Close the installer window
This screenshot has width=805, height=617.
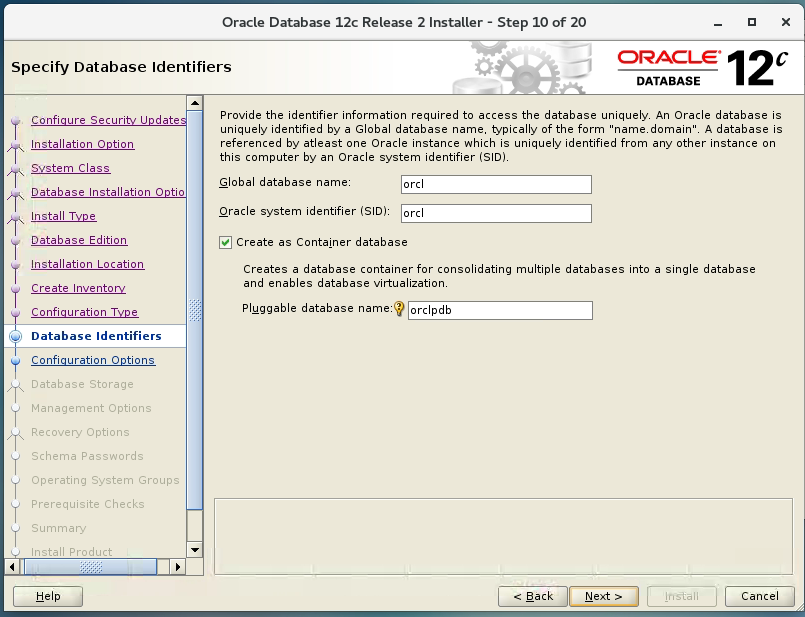[x=785, y=22]
